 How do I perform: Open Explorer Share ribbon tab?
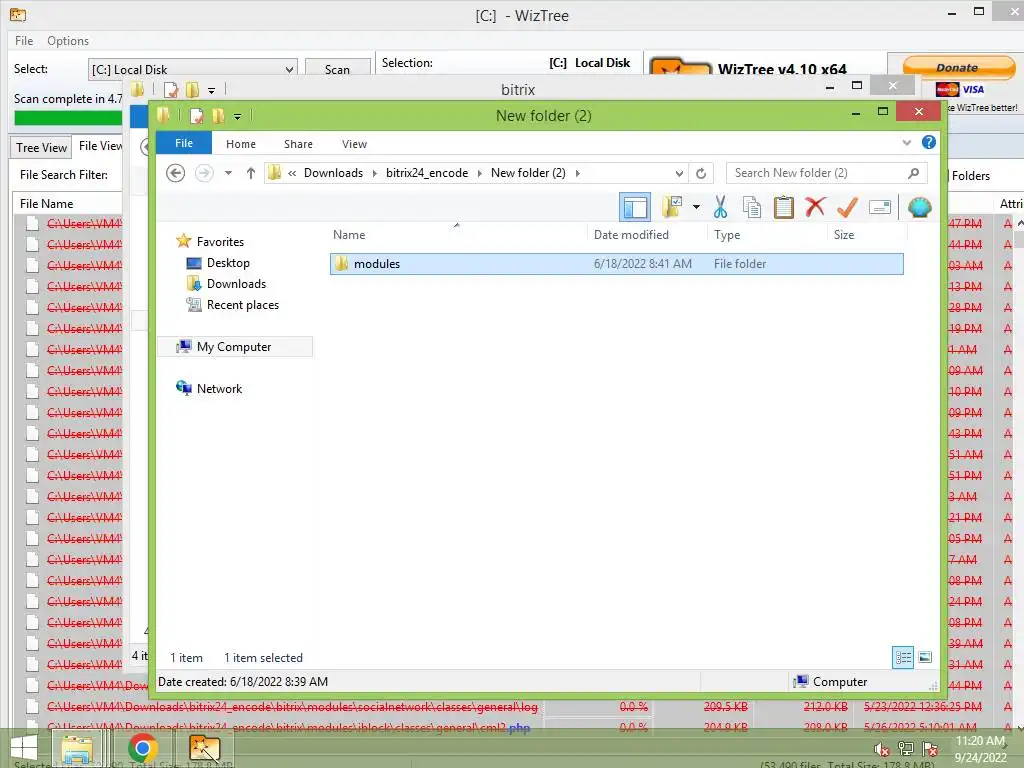298,144
